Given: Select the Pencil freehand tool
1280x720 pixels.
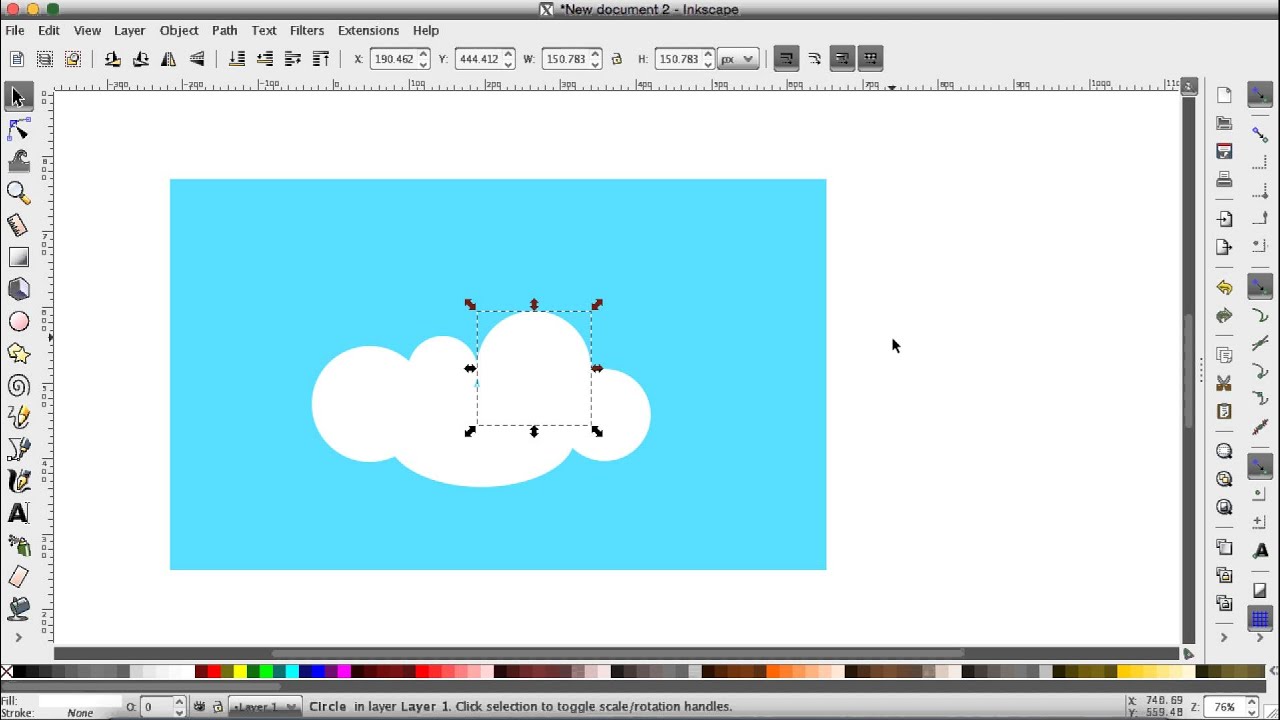Looking at the screenshot, I should [x=18, y=418].
